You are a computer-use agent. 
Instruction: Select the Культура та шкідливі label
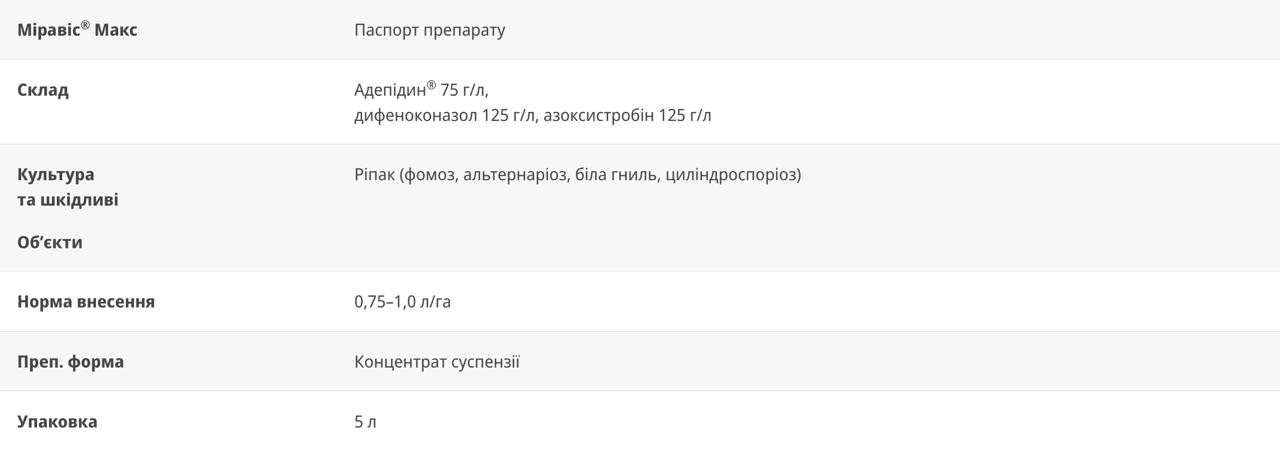click(67, 187)
